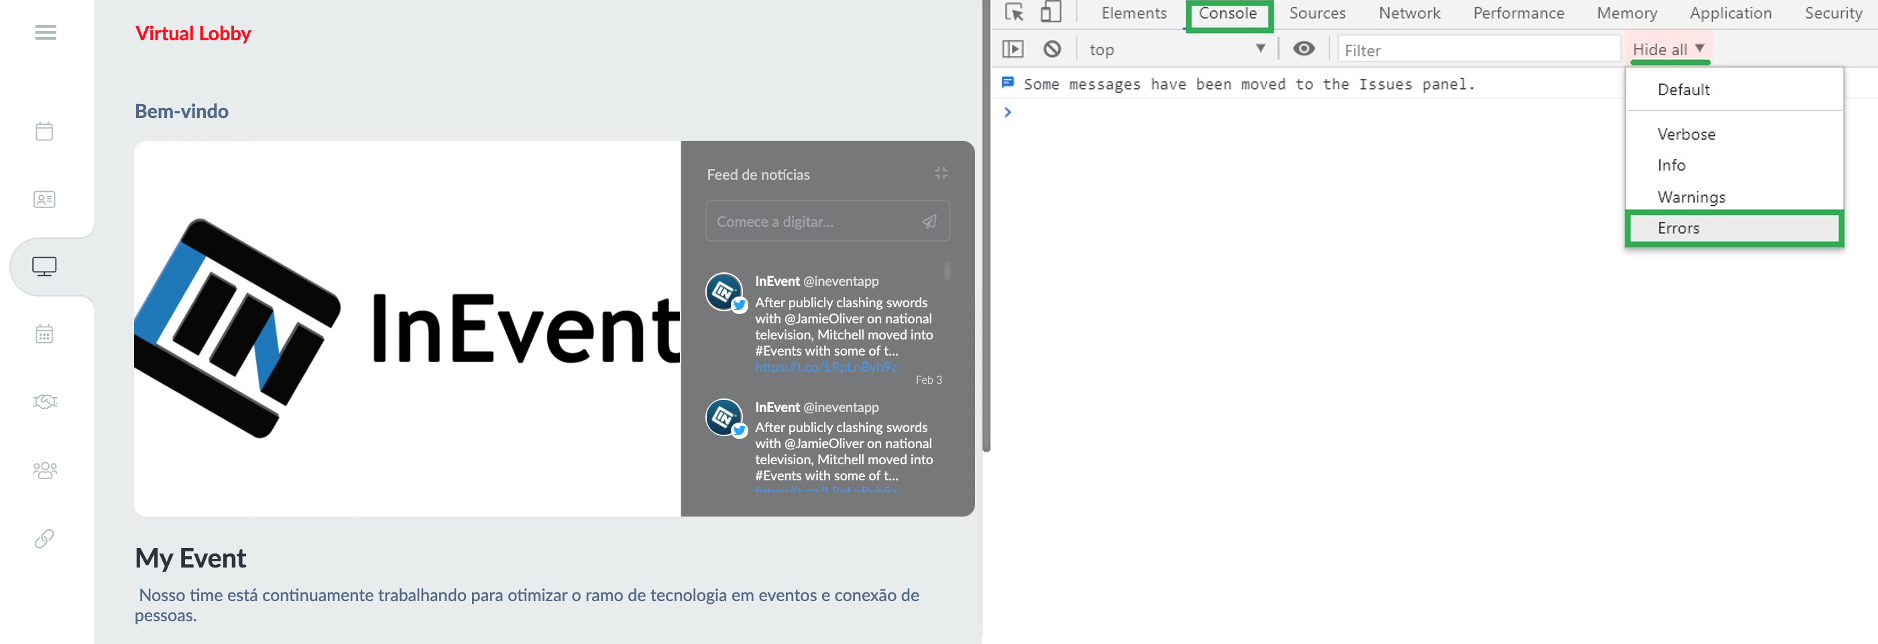Screen dimensions: 1878x644
Task: Select Info log level option
Action: point(1734,165)
